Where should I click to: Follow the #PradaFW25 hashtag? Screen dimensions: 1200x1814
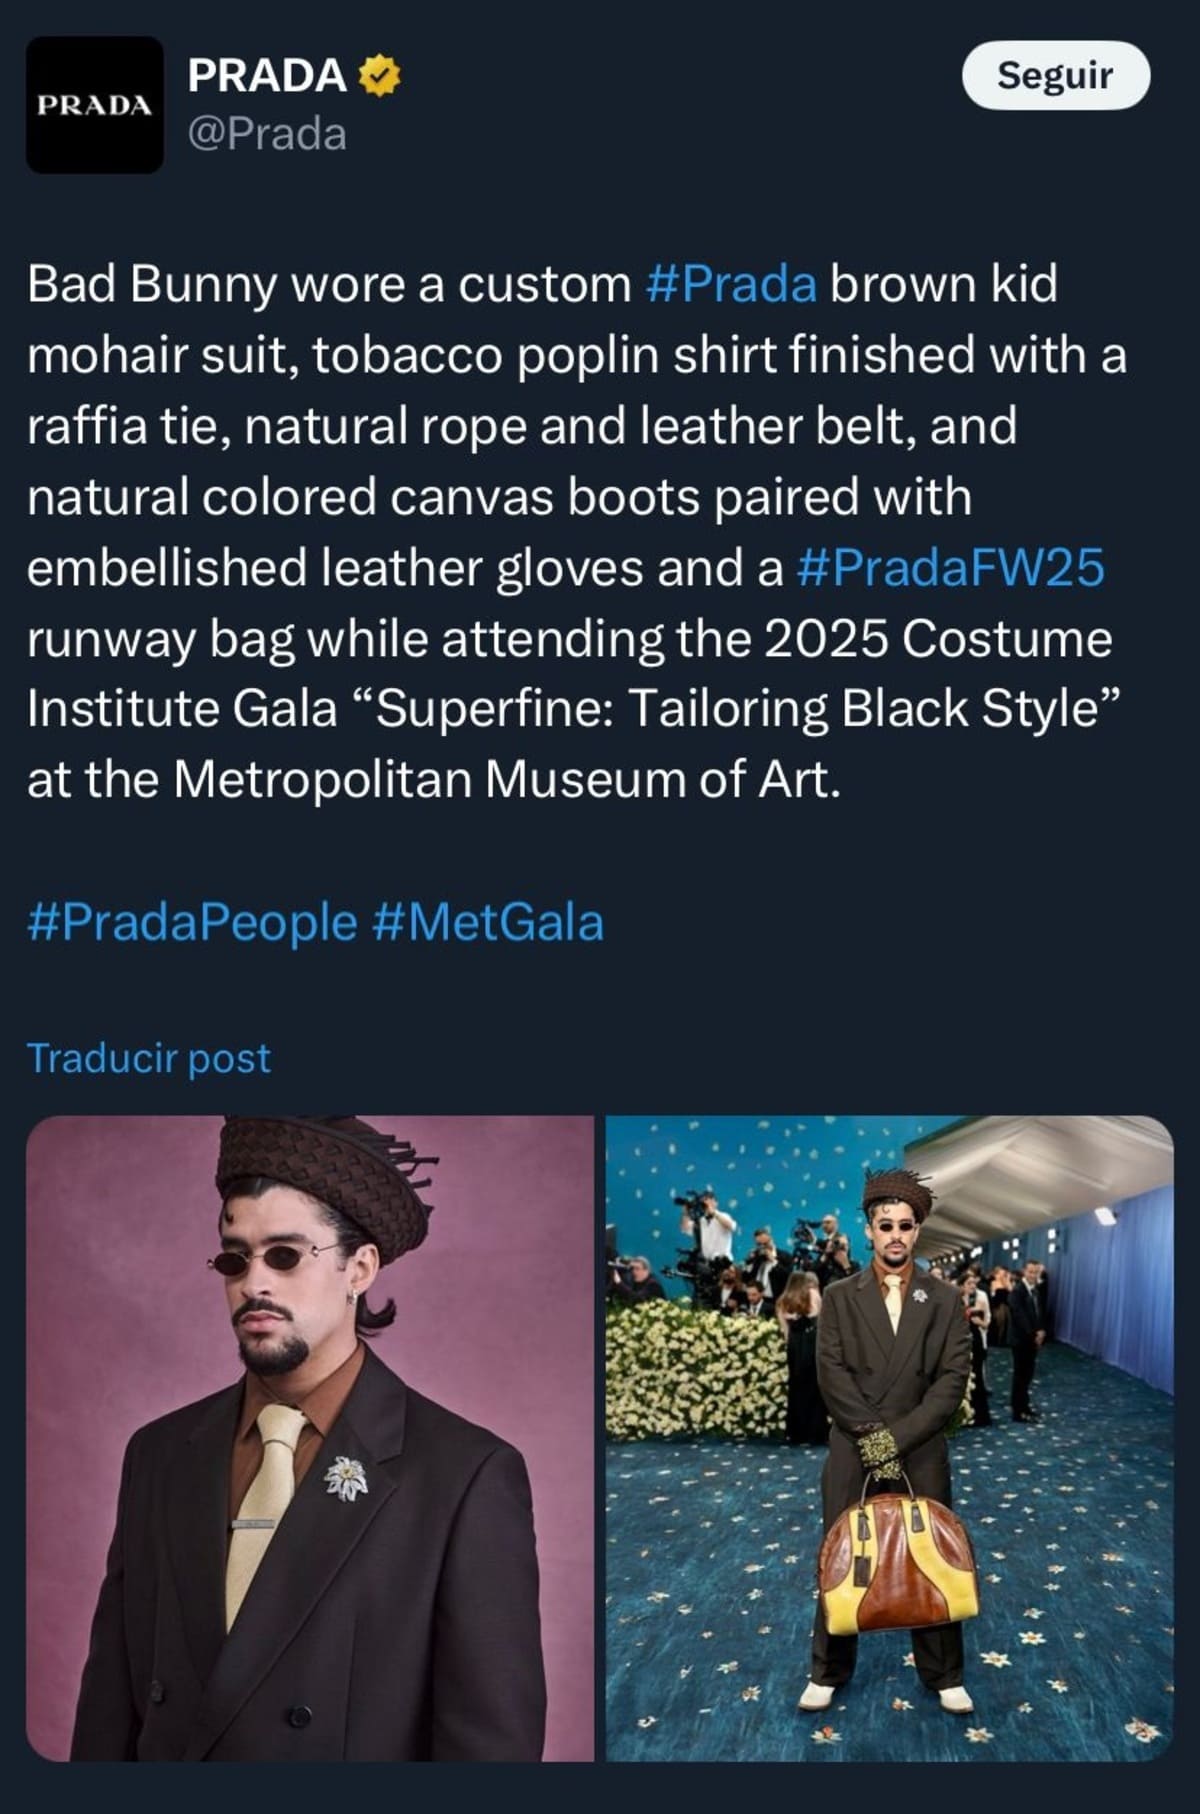(x=951, y=568)
